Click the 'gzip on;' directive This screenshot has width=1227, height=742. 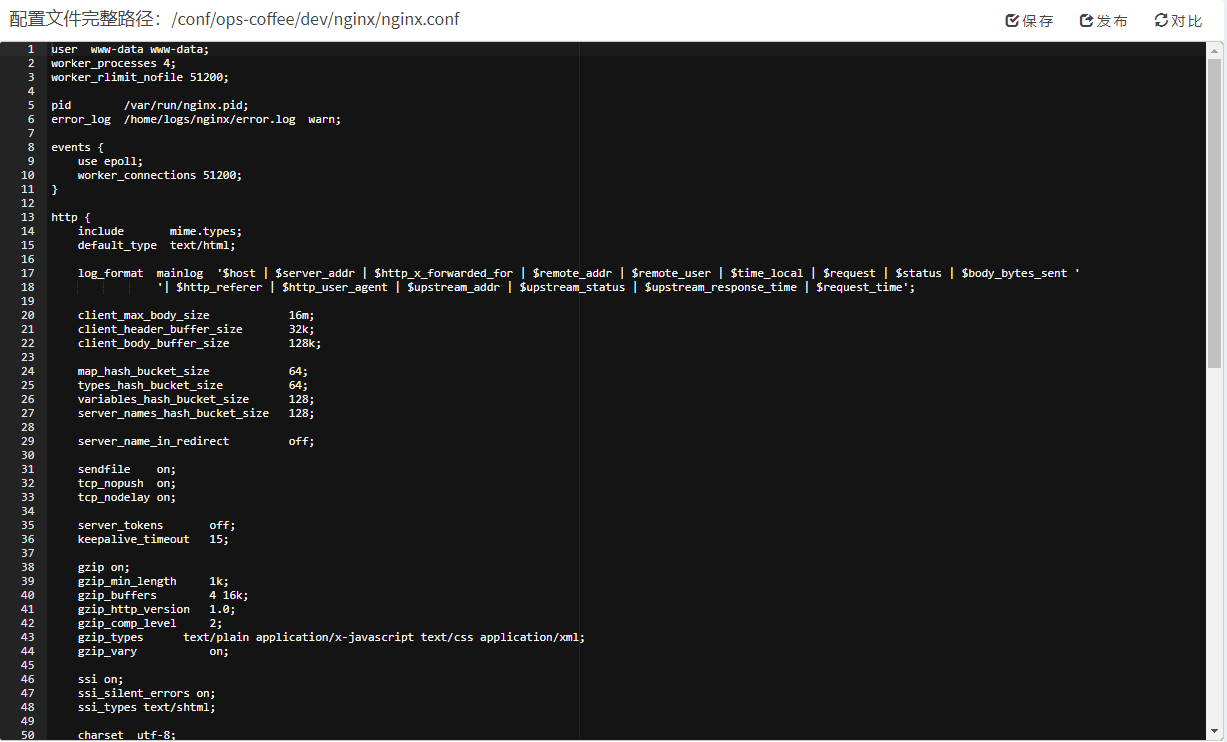pos(104,567)
